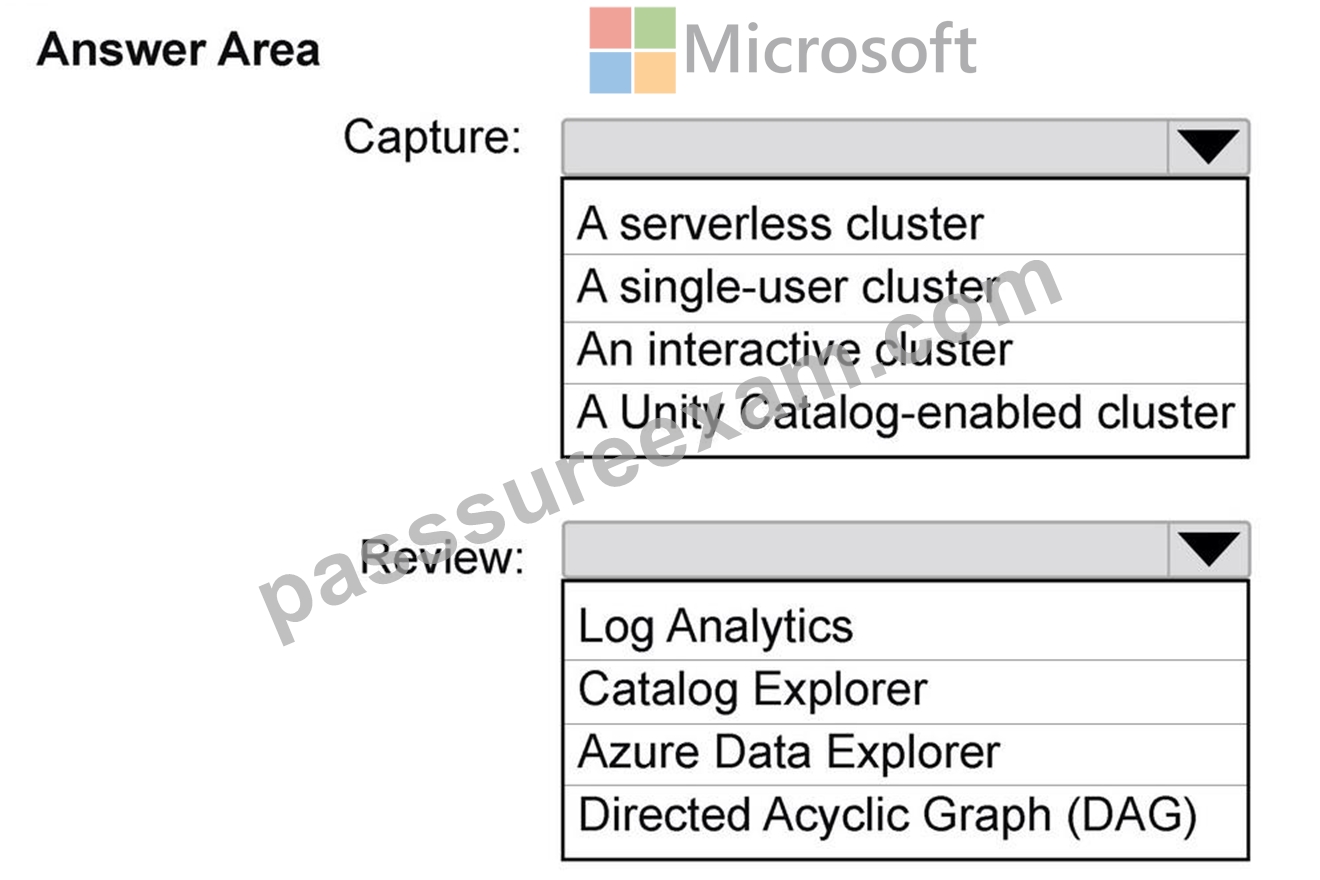Click the empty Capture combo box field
1320x880 pixels.
[866, 148]
